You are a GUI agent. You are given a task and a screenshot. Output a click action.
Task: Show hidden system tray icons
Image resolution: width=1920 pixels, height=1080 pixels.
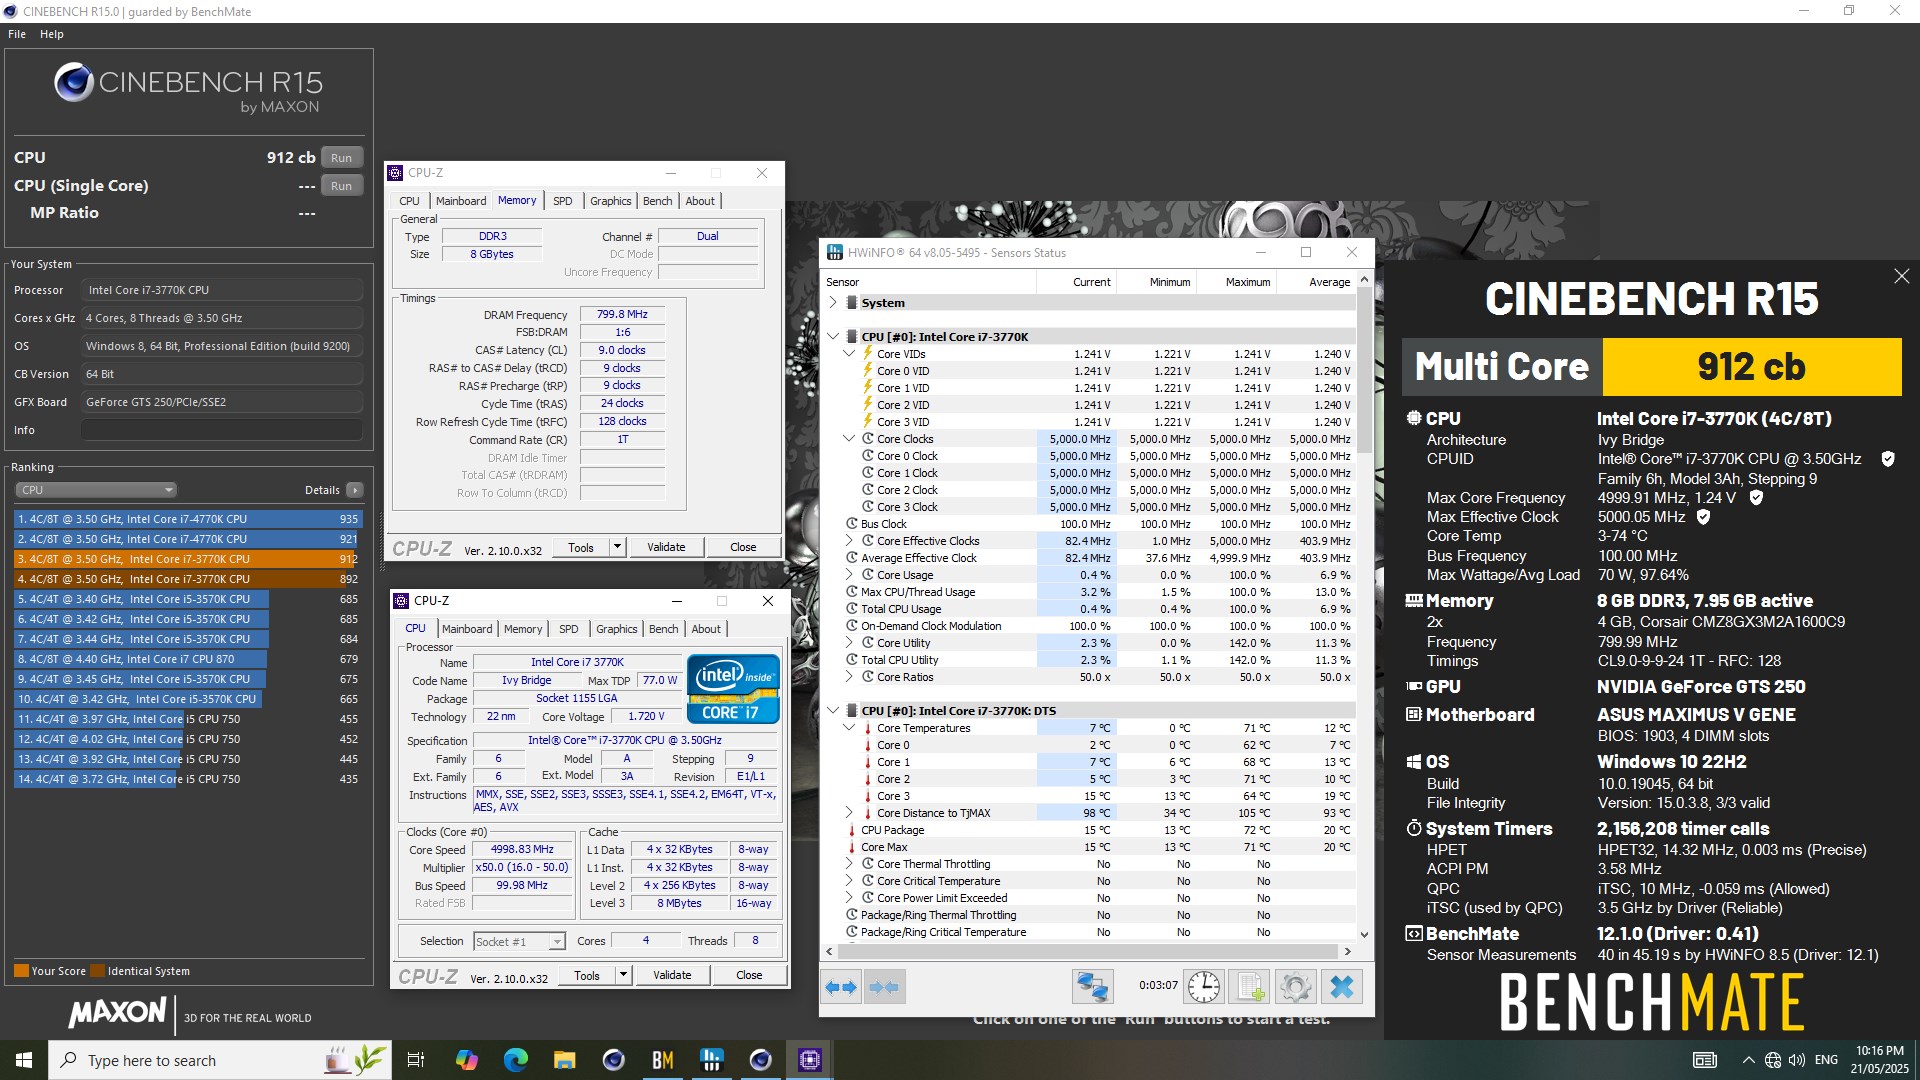pyautogui.click(x=1748, y=1060)
